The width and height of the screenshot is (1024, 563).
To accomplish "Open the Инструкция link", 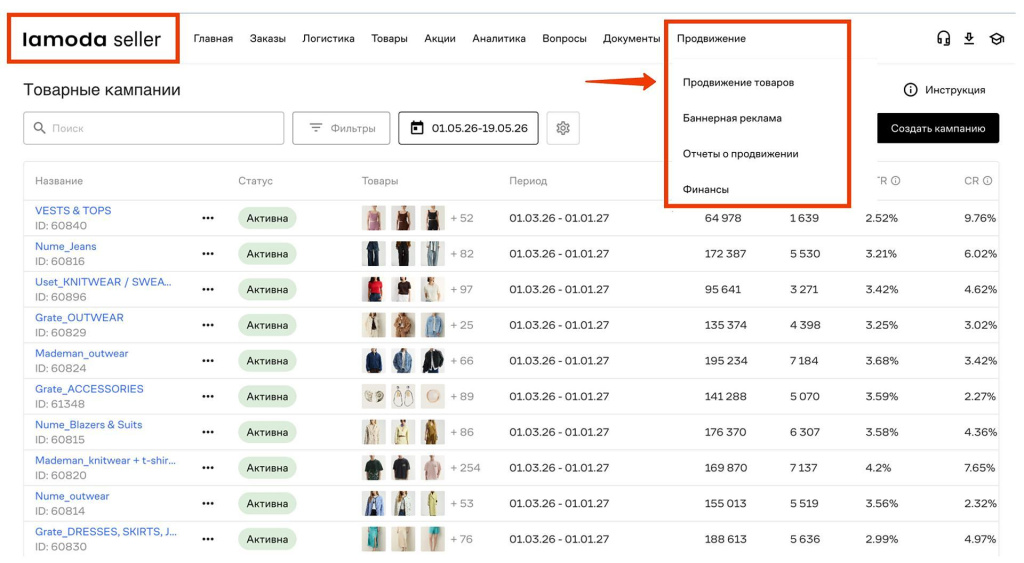I will [955, 89].
